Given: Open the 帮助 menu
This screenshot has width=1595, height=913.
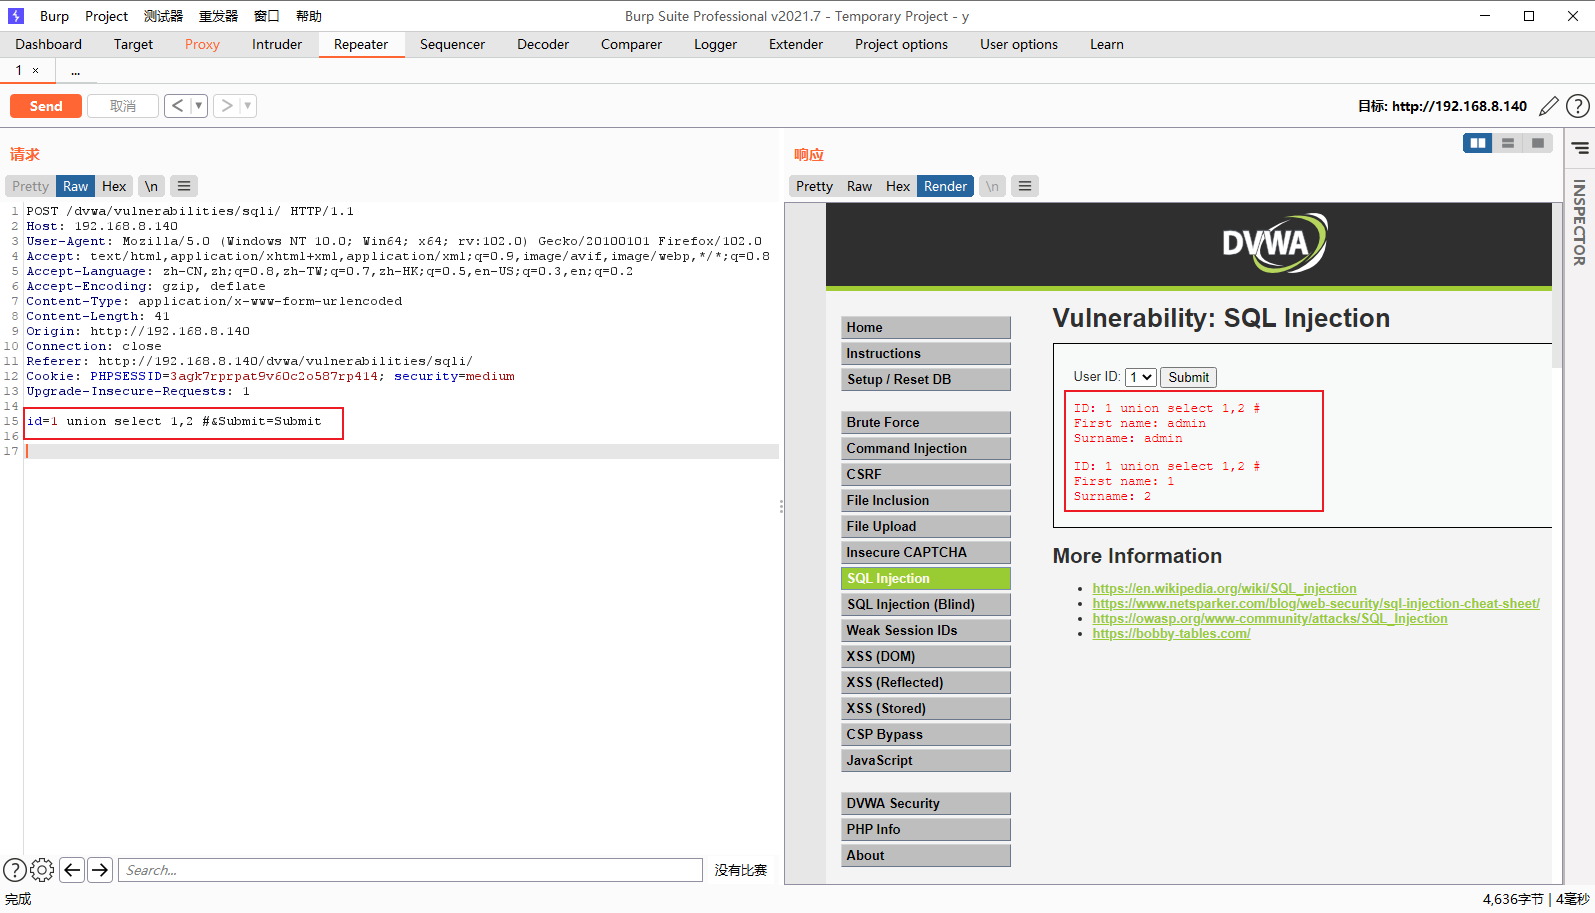Looking at the screenshot, I should tap(309, 16).
